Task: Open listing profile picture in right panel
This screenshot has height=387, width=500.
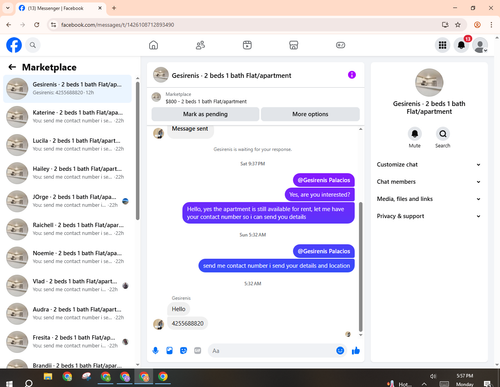Action: pyautogui.click(x=429, y=82)
